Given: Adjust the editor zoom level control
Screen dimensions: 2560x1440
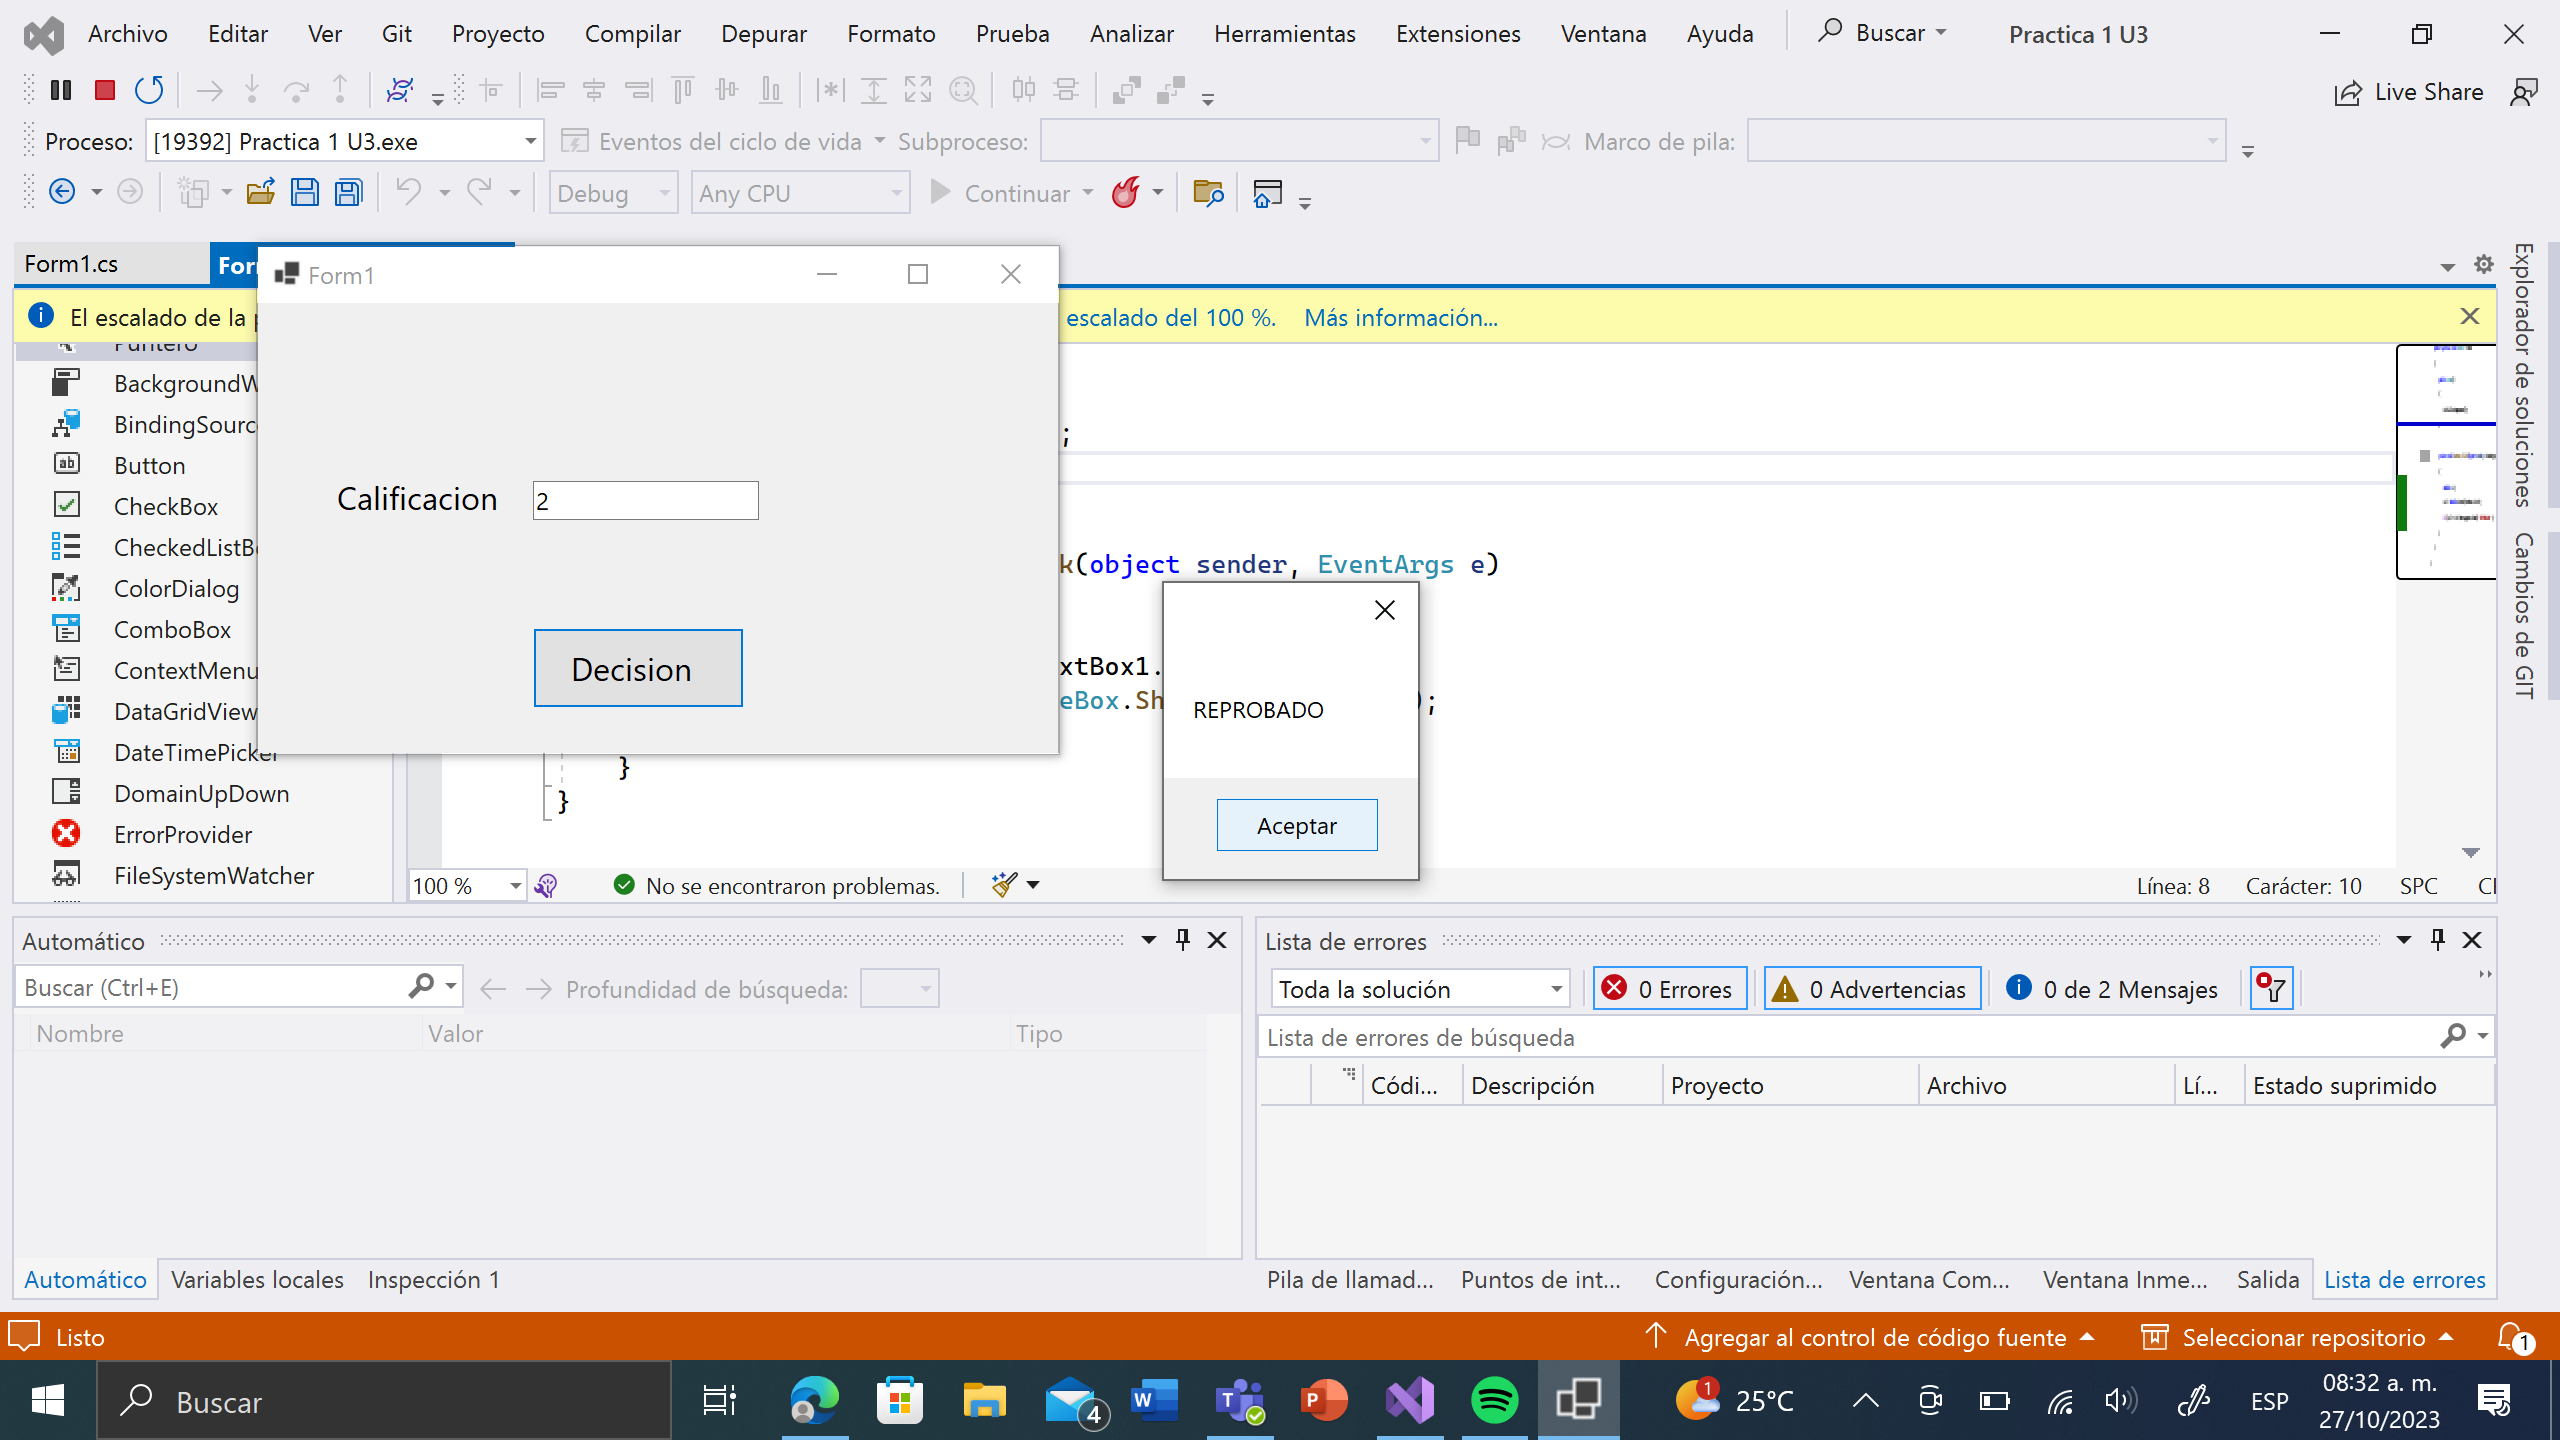Looking at the screenshot, I should pos(466,885).
